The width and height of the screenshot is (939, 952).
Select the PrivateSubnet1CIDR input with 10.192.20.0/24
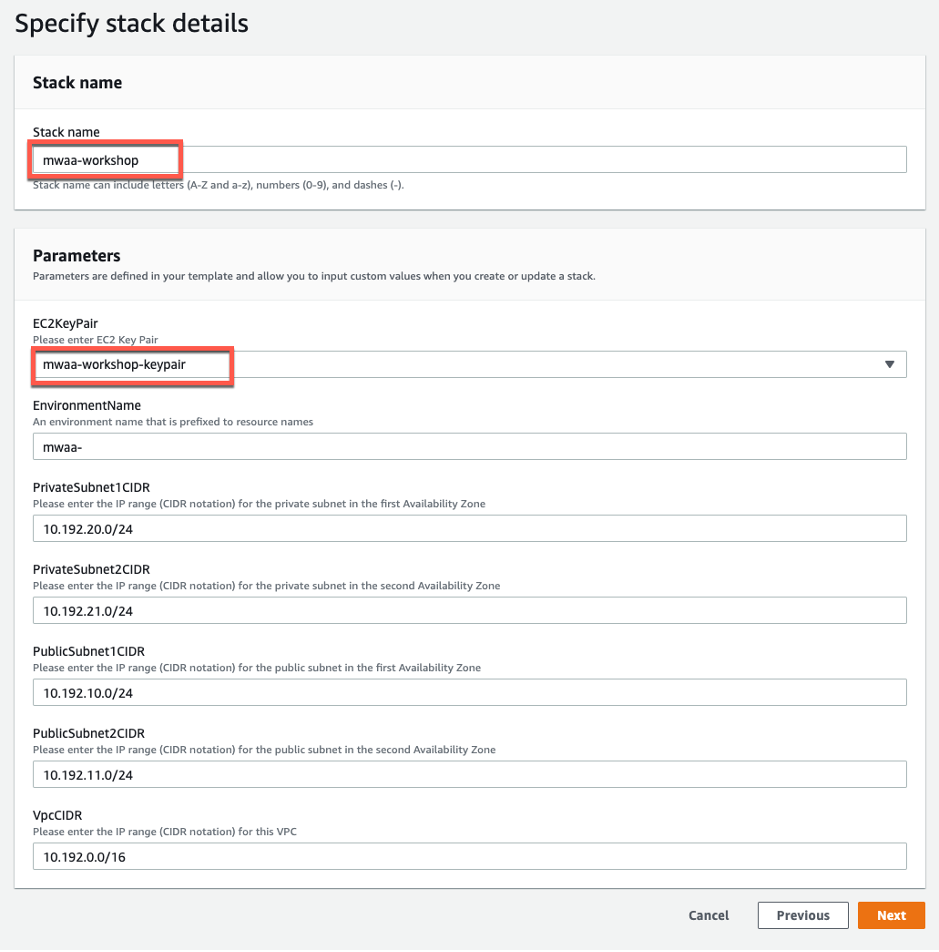point(468,529)
